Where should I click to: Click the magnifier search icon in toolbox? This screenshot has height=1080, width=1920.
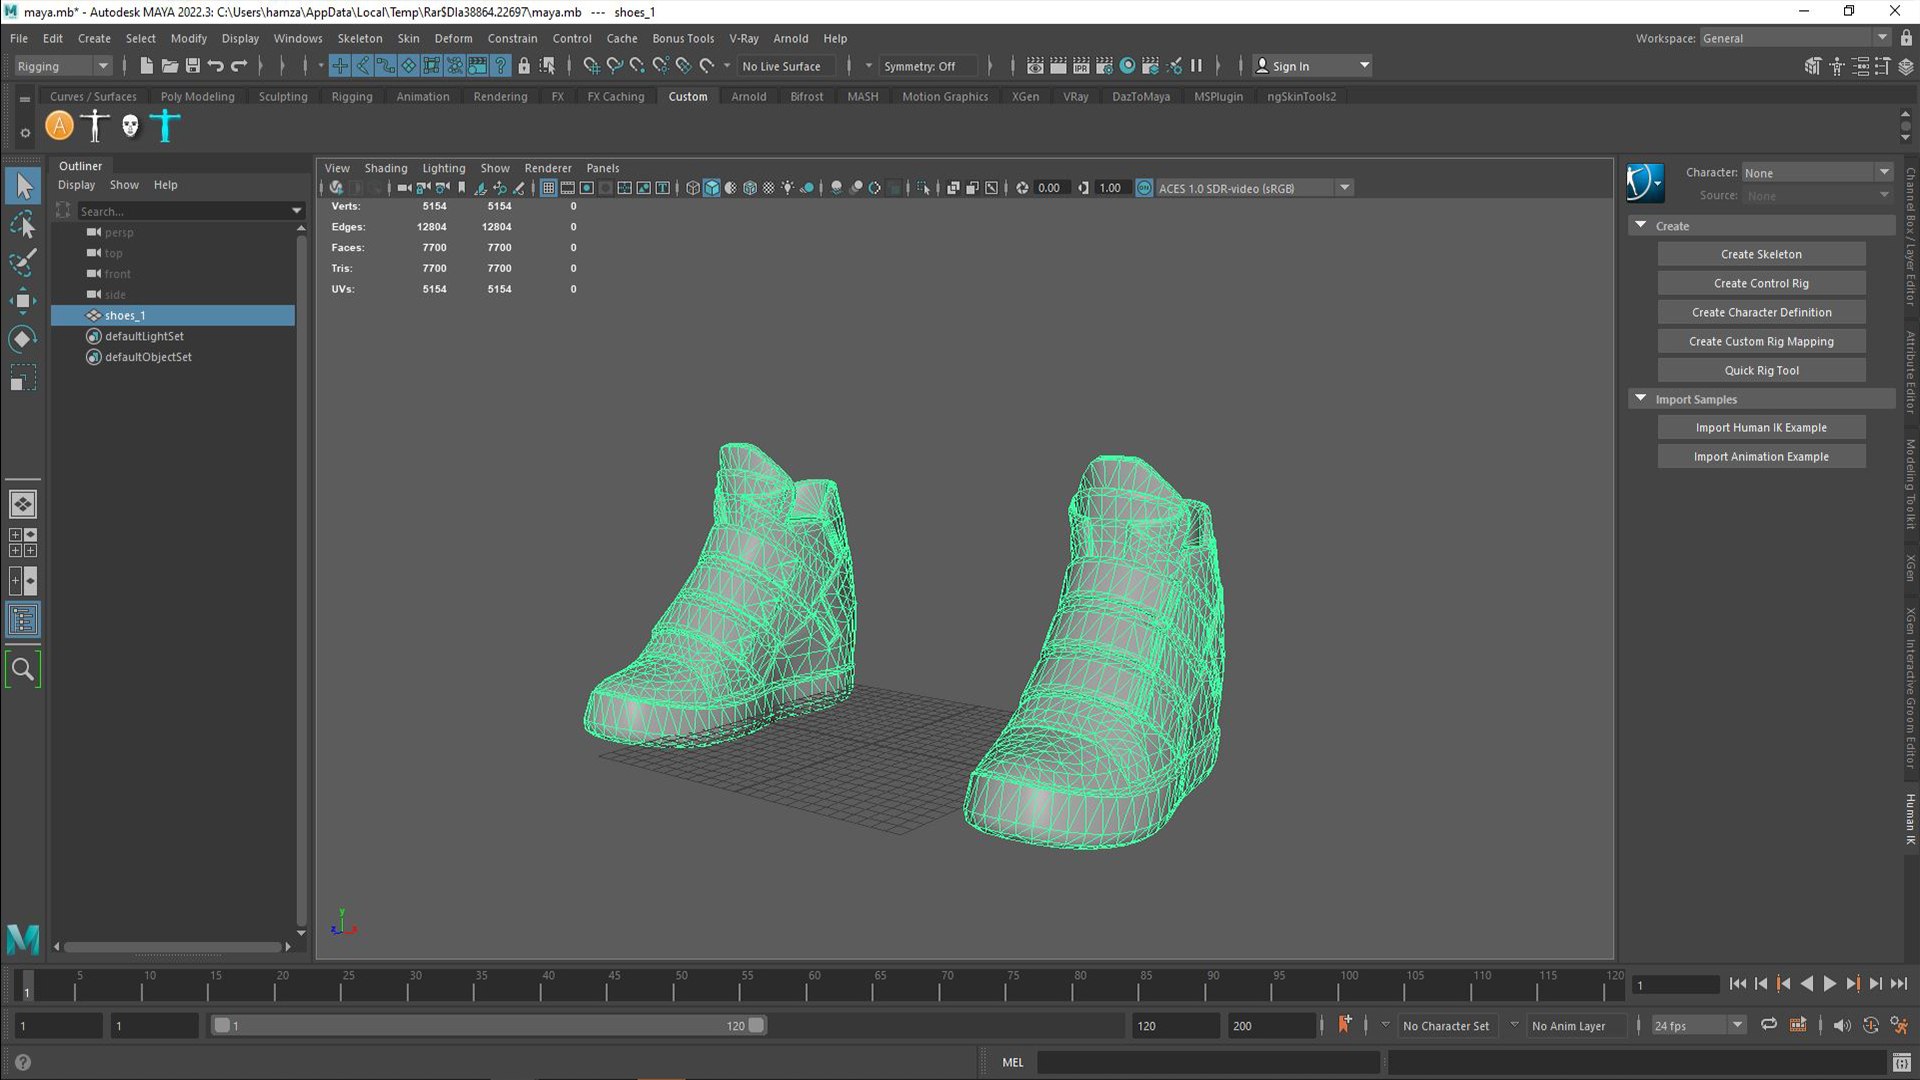[23, 669]
